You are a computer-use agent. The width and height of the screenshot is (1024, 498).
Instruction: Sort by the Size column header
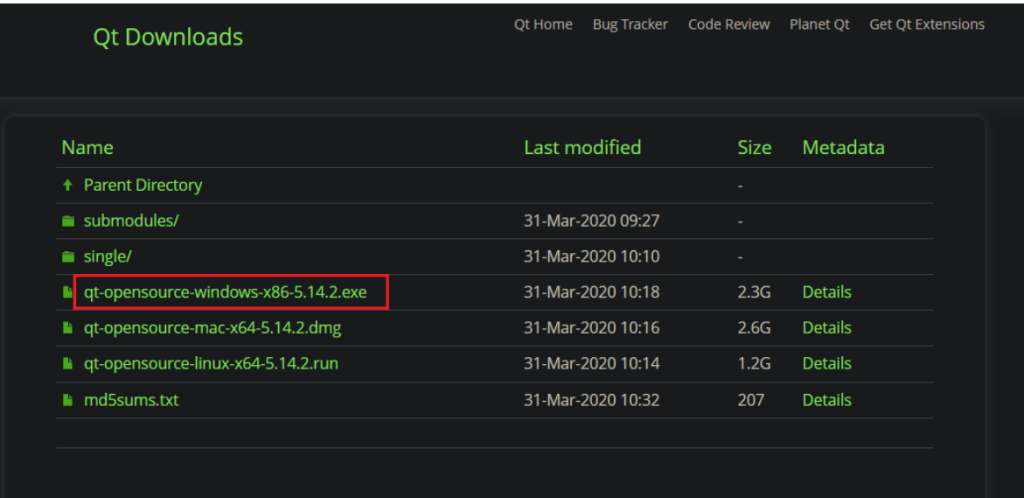(754, 148)
